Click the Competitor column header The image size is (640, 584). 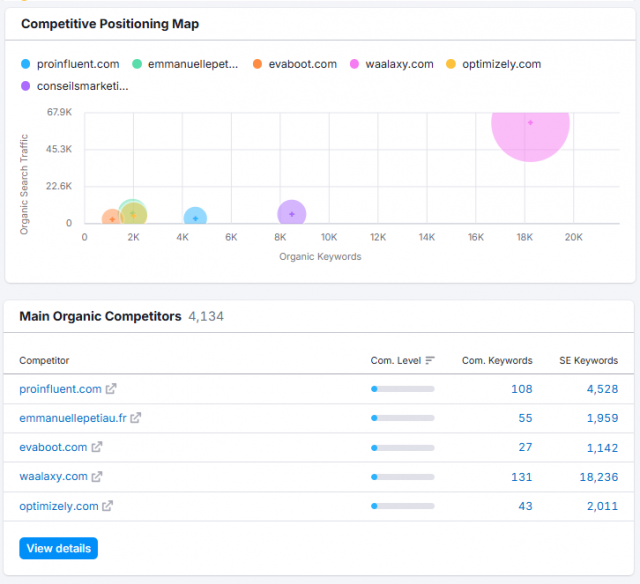44,360
